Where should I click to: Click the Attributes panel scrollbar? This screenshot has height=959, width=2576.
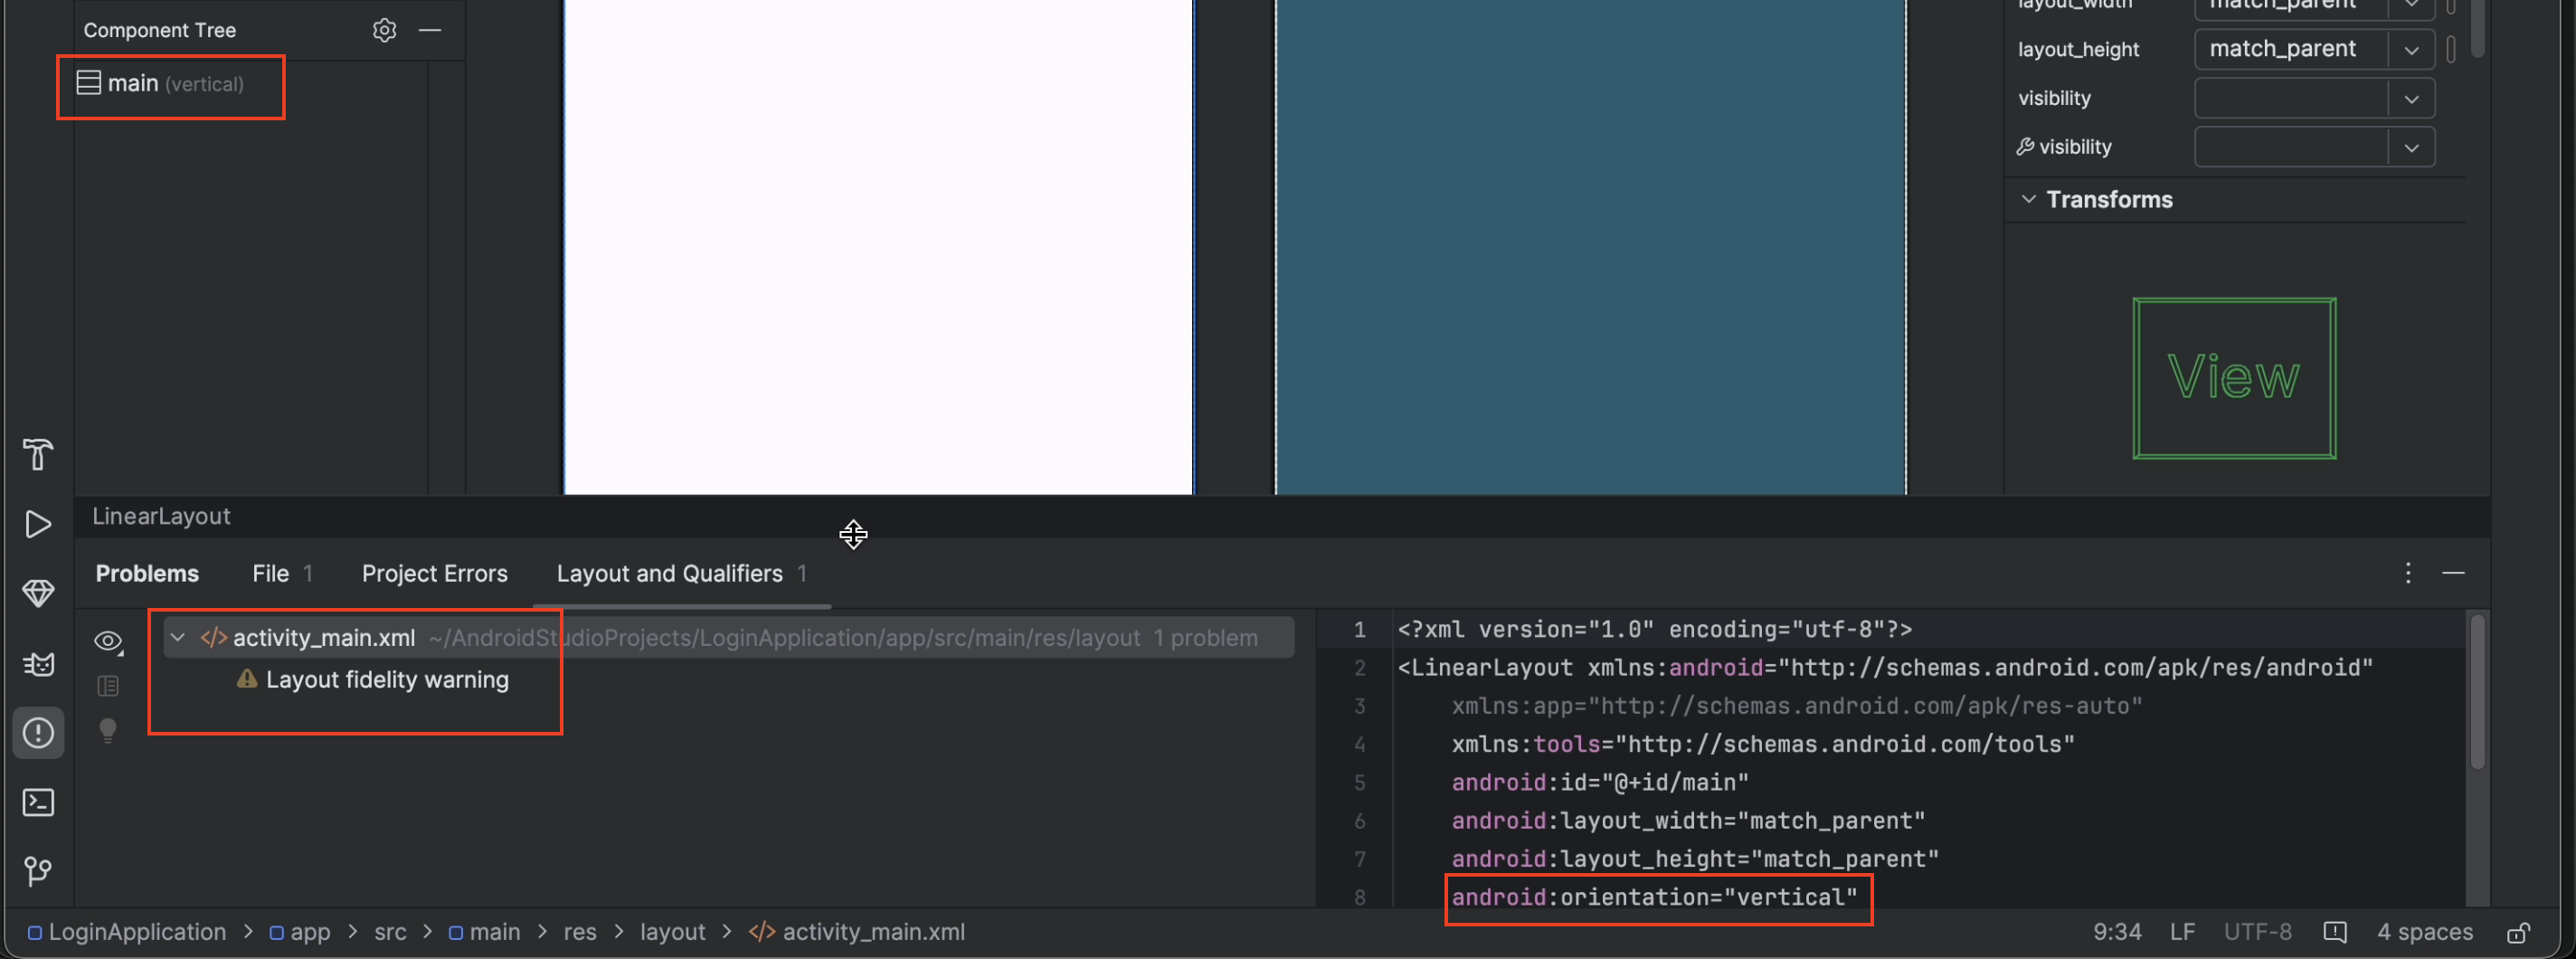pyautogui.click(x=2477, y=28)
